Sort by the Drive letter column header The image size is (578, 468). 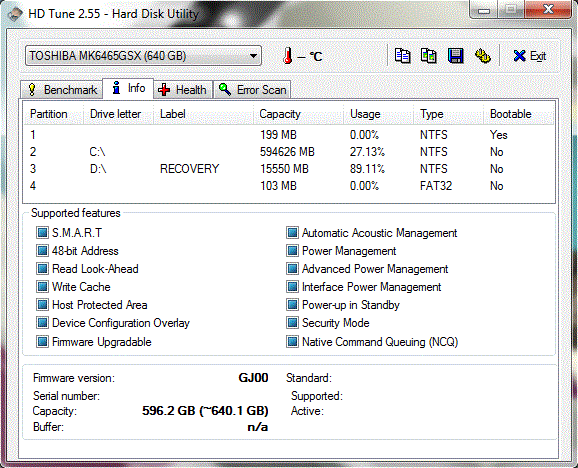(118, 114)
